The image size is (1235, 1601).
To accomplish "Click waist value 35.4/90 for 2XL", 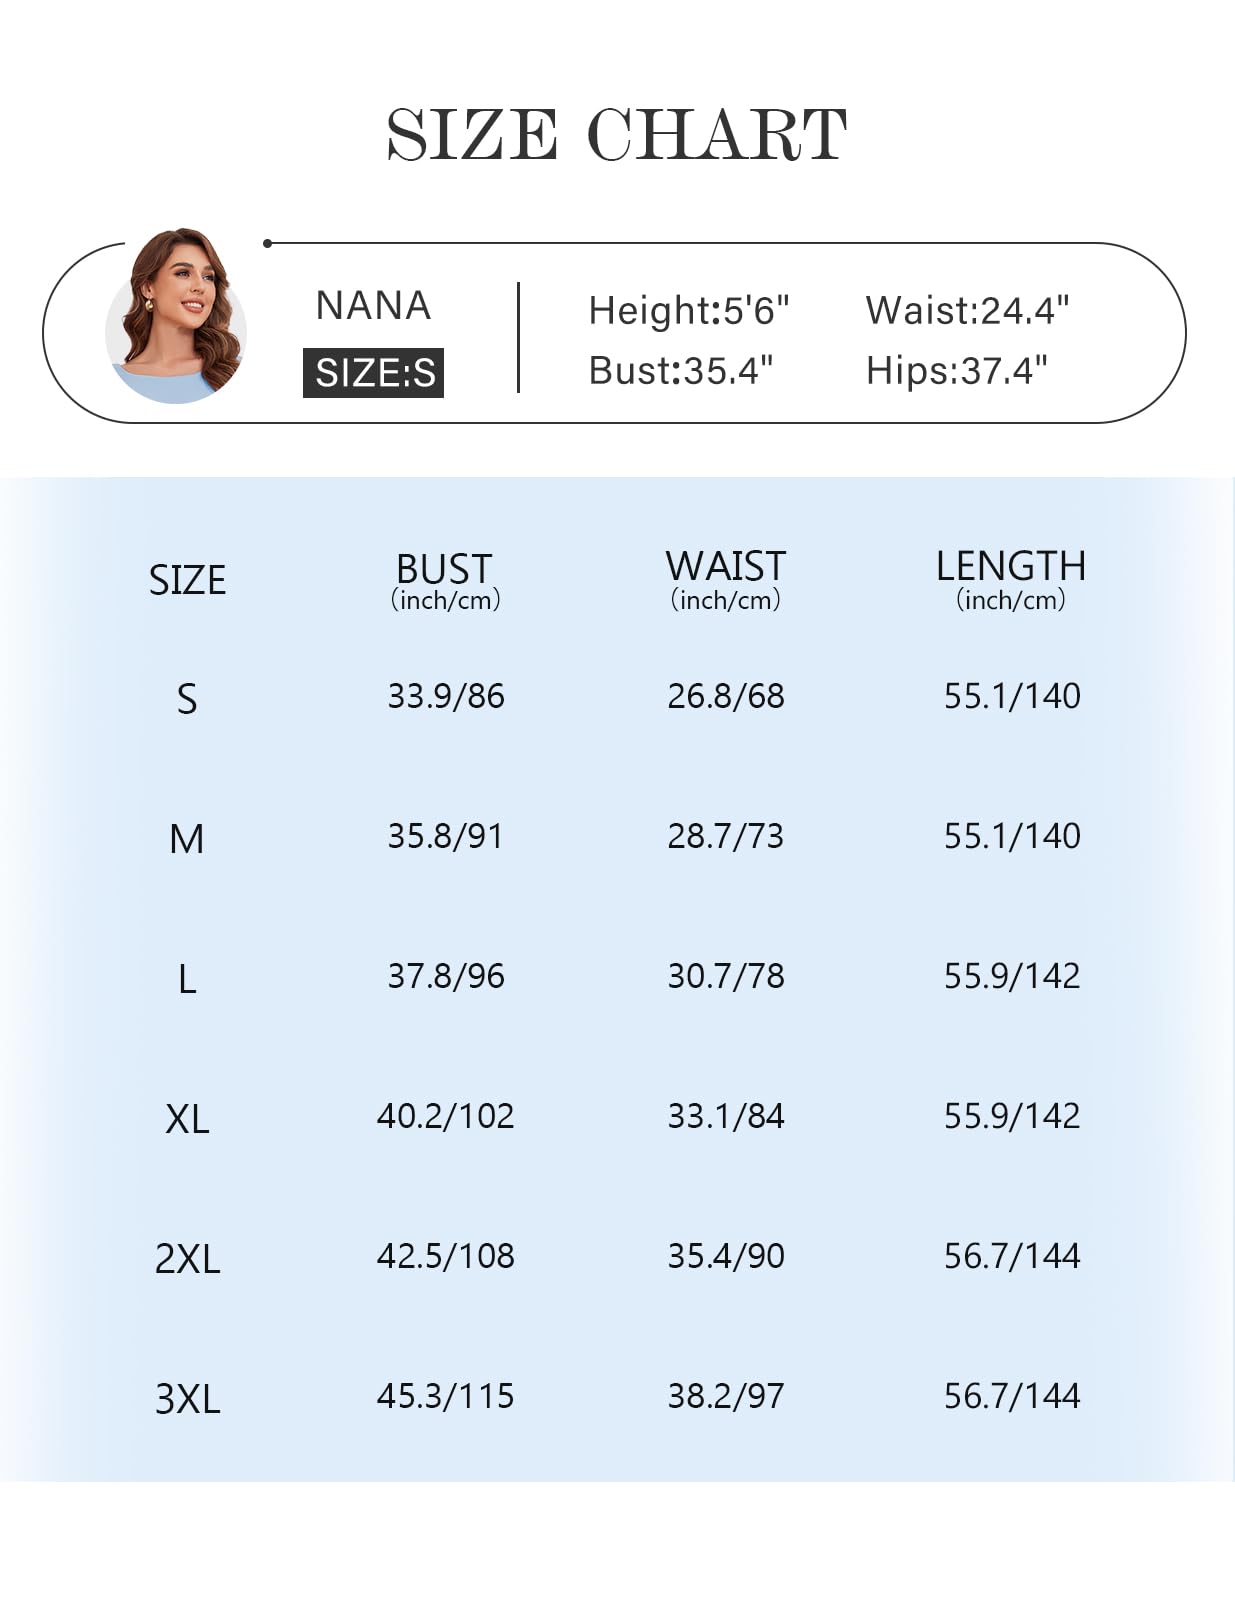I will 726,1256.
